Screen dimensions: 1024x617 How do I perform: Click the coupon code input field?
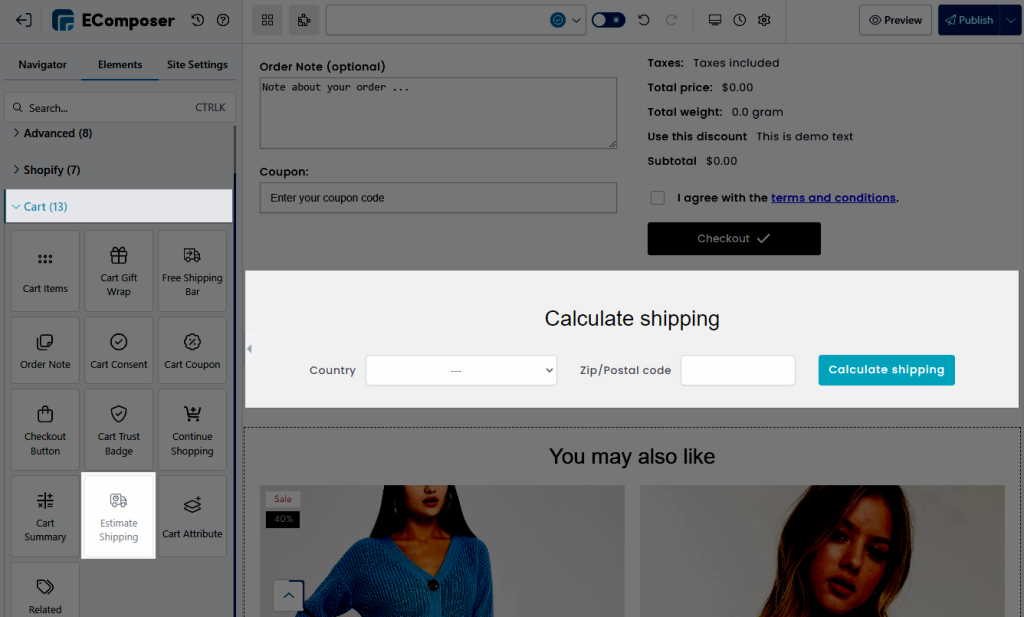[x=438, y=198]
